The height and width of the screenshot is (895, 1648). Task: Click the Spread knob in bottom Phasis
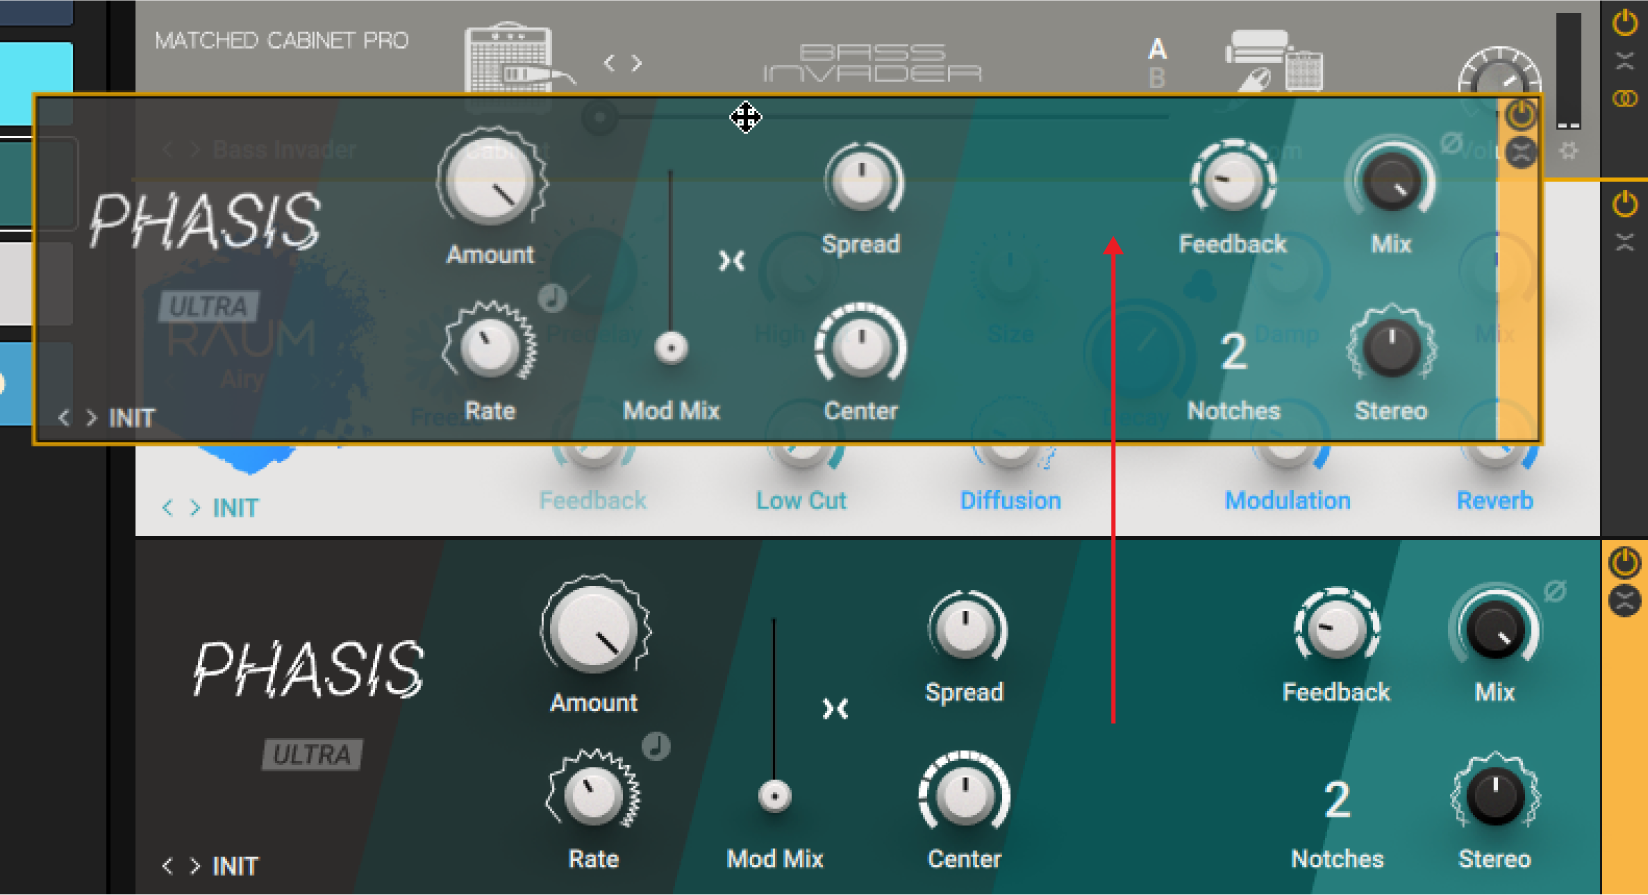965,630
